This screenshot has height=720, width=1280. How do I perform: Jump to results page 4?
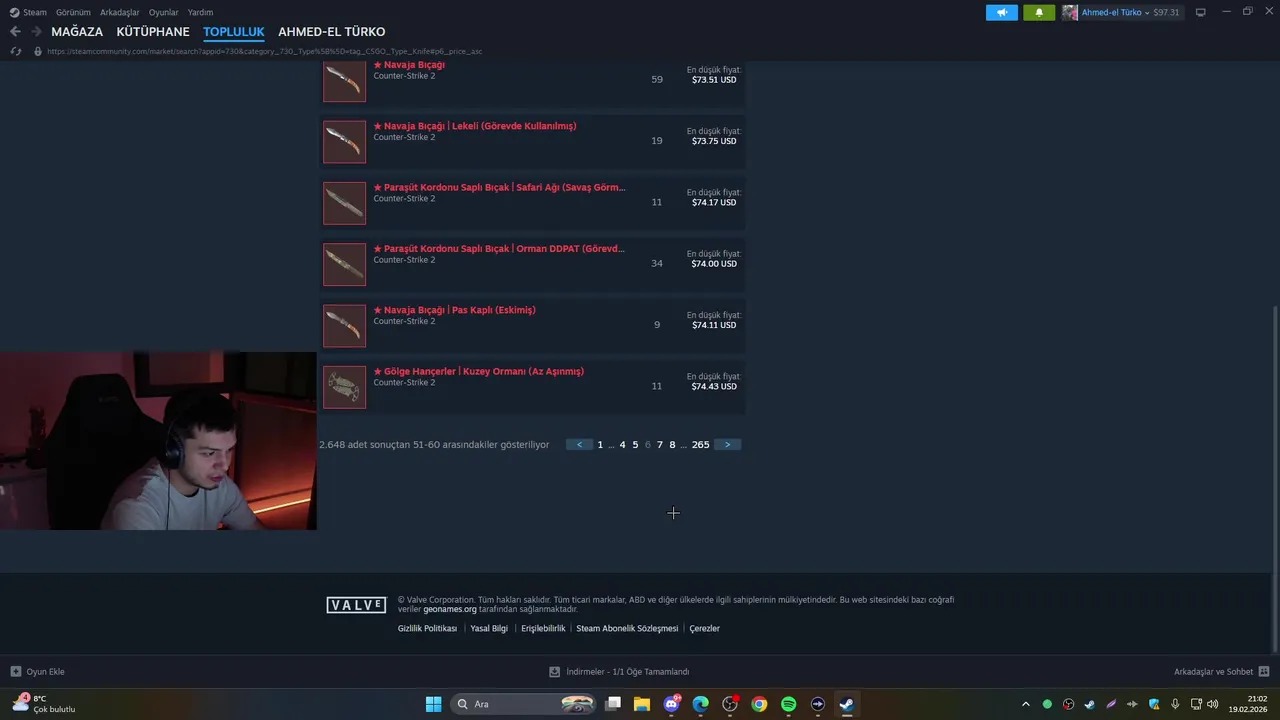pos(622,445)
